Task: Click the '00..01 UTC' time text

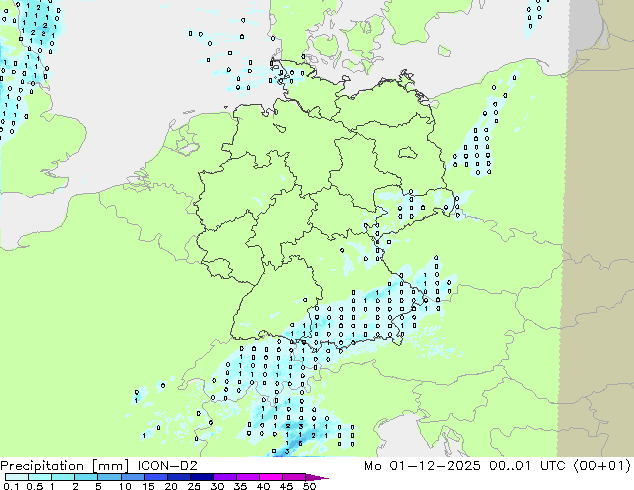Action: 526,466
